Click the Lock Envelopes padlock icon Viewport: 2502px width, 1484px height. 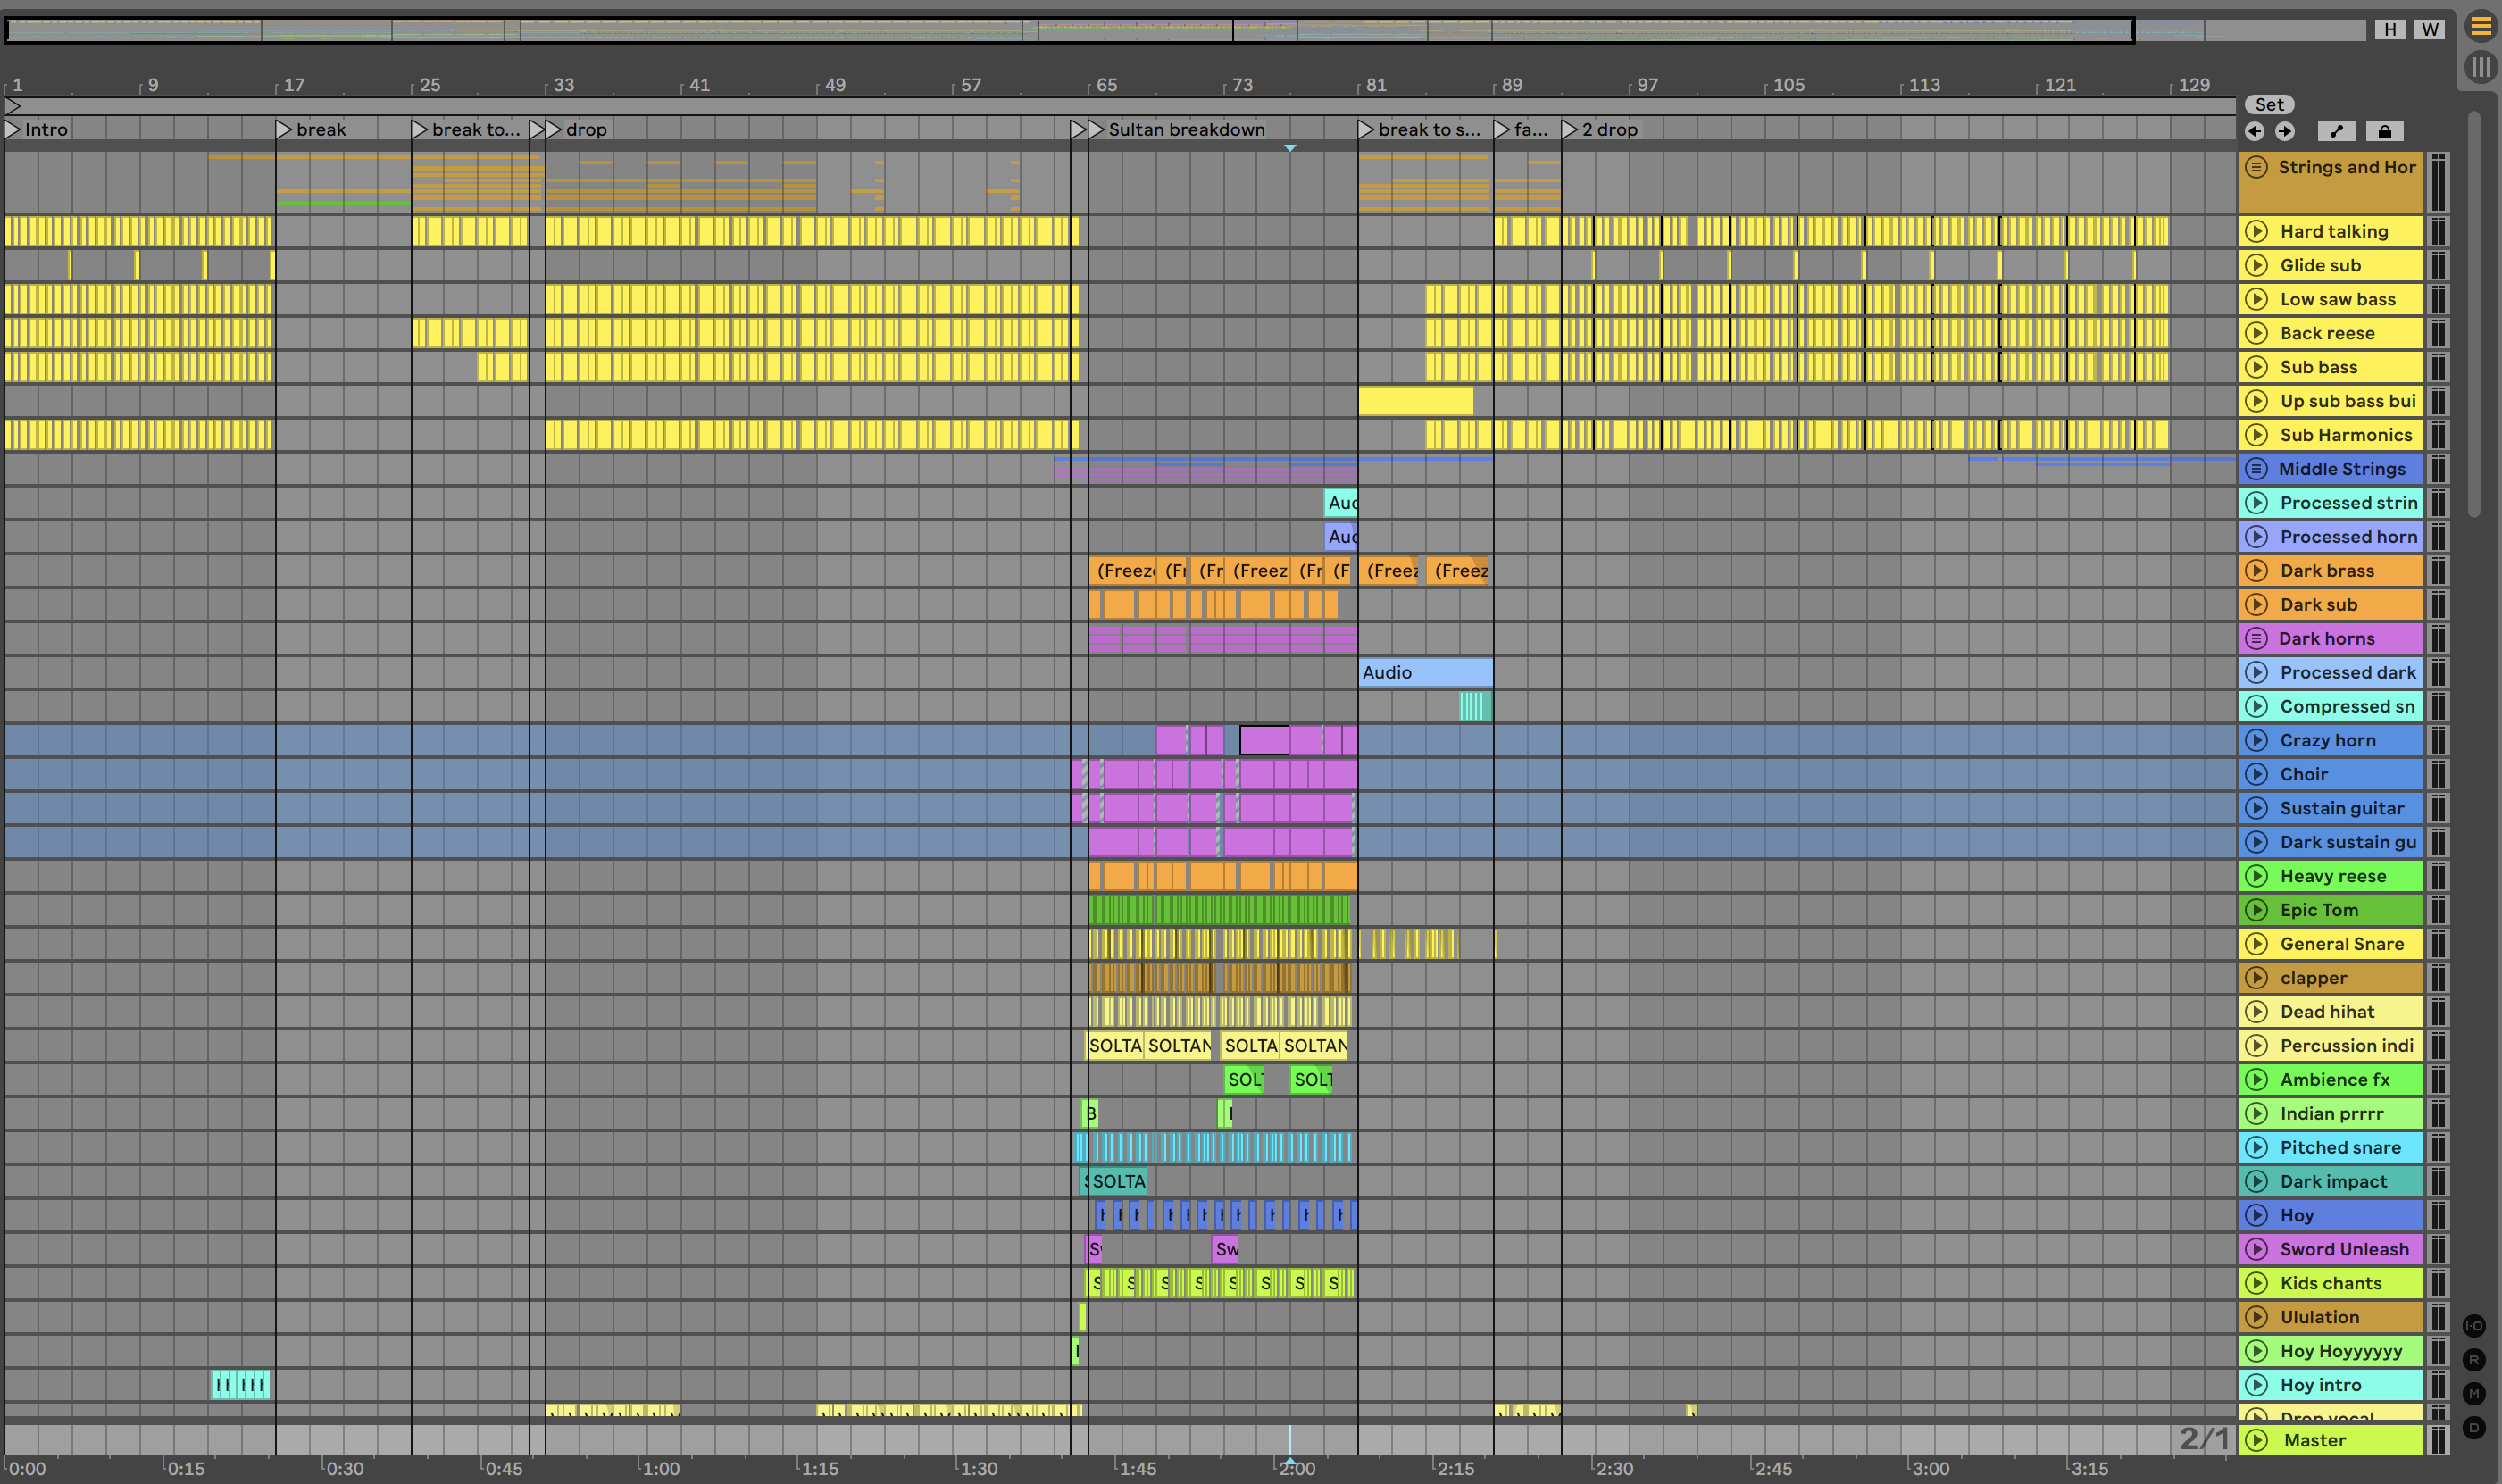pyautogui.click(x=2384, y=131)
